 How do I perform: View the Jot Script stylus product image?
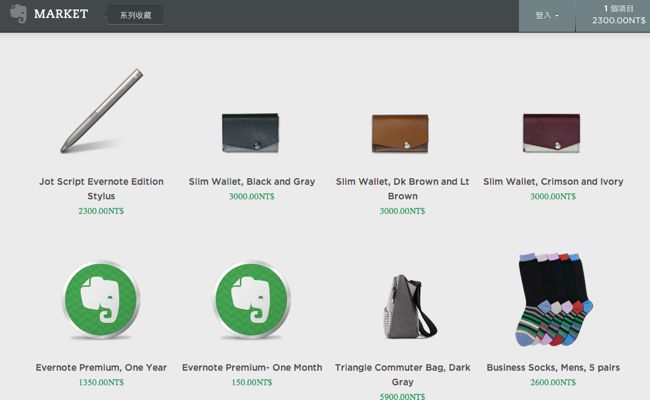point(102,111)
